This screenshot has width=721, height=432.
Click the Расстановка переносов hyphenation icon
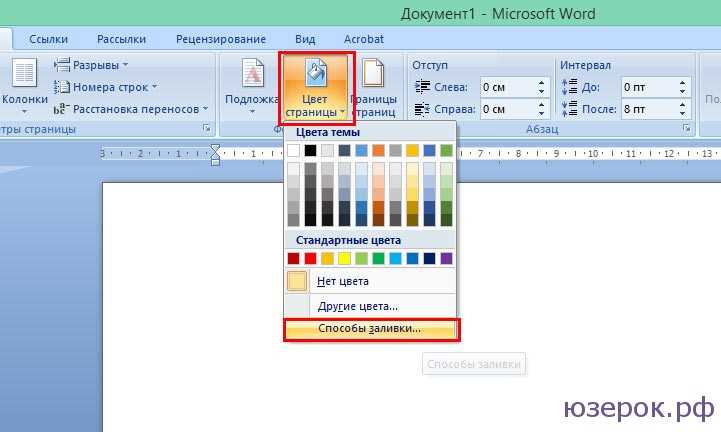[62, 109]
